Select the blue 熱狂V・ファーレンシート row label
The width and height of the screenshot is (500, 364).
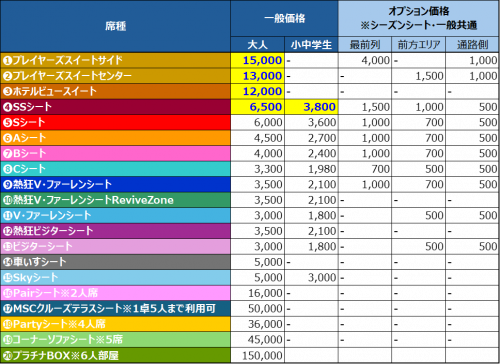[x=115, y=184]
